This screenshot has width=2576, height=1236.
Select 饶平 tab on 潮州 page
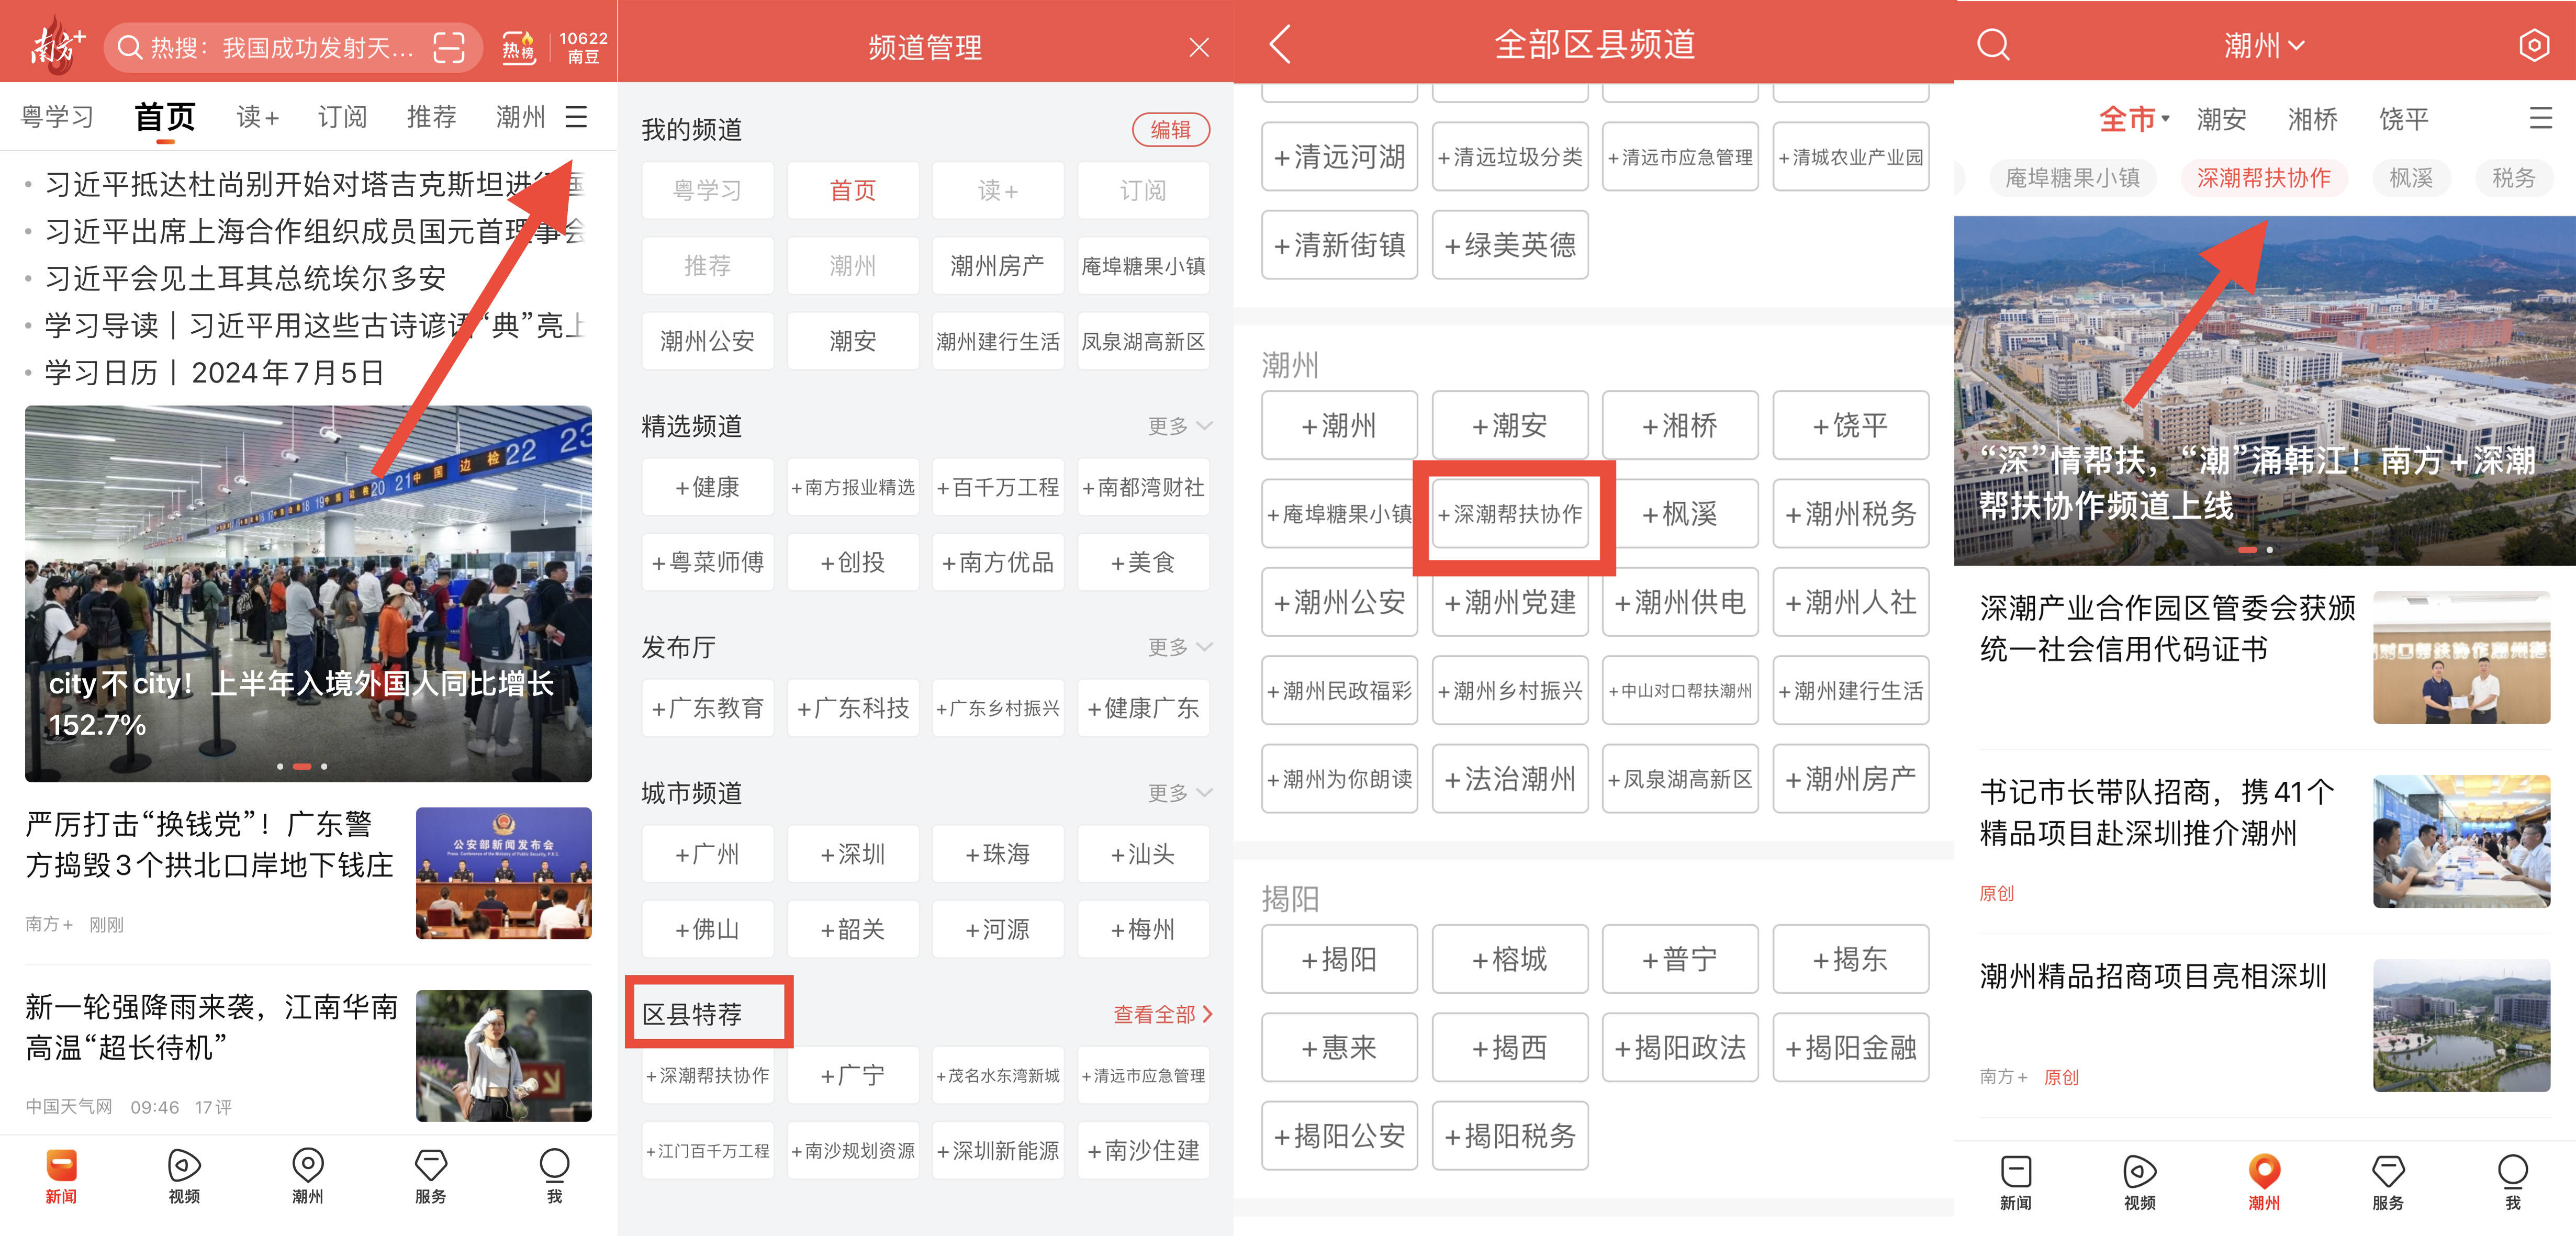tap(2403, 119)
